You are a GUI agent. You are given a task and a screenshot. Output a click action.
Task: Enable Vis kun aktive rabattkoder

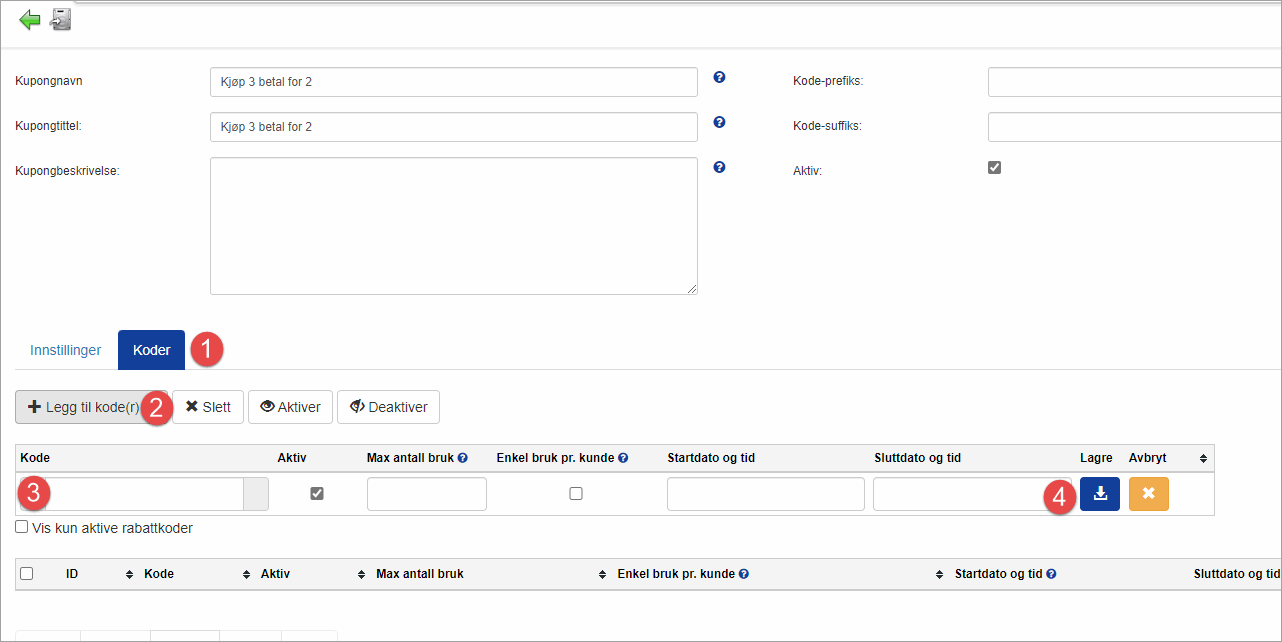[x=22, y=527]
